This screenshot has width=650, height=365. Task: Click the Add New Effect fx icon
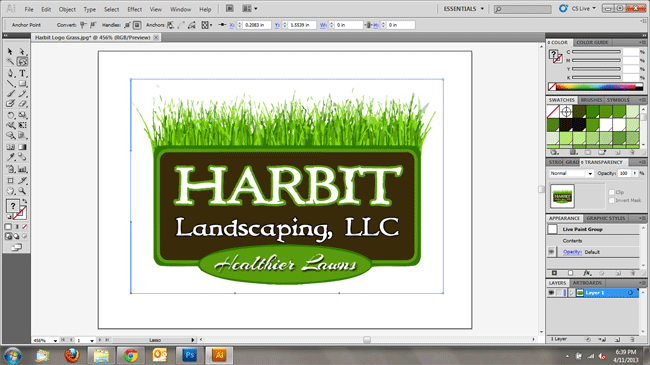[587, 273]
